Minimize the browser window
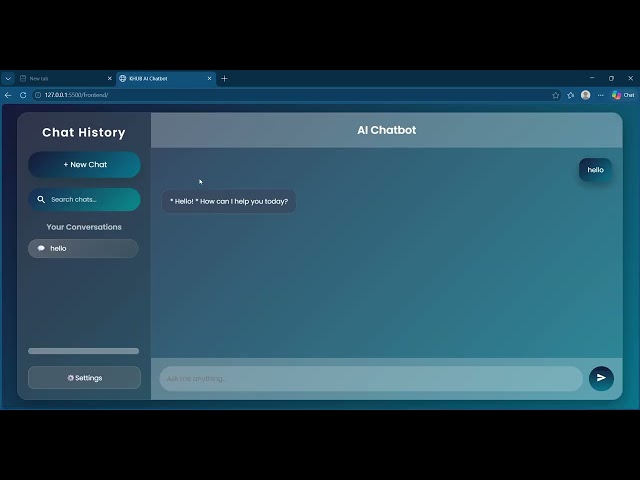This screenshot has height=480, width=640. click(x=592, y=78)
